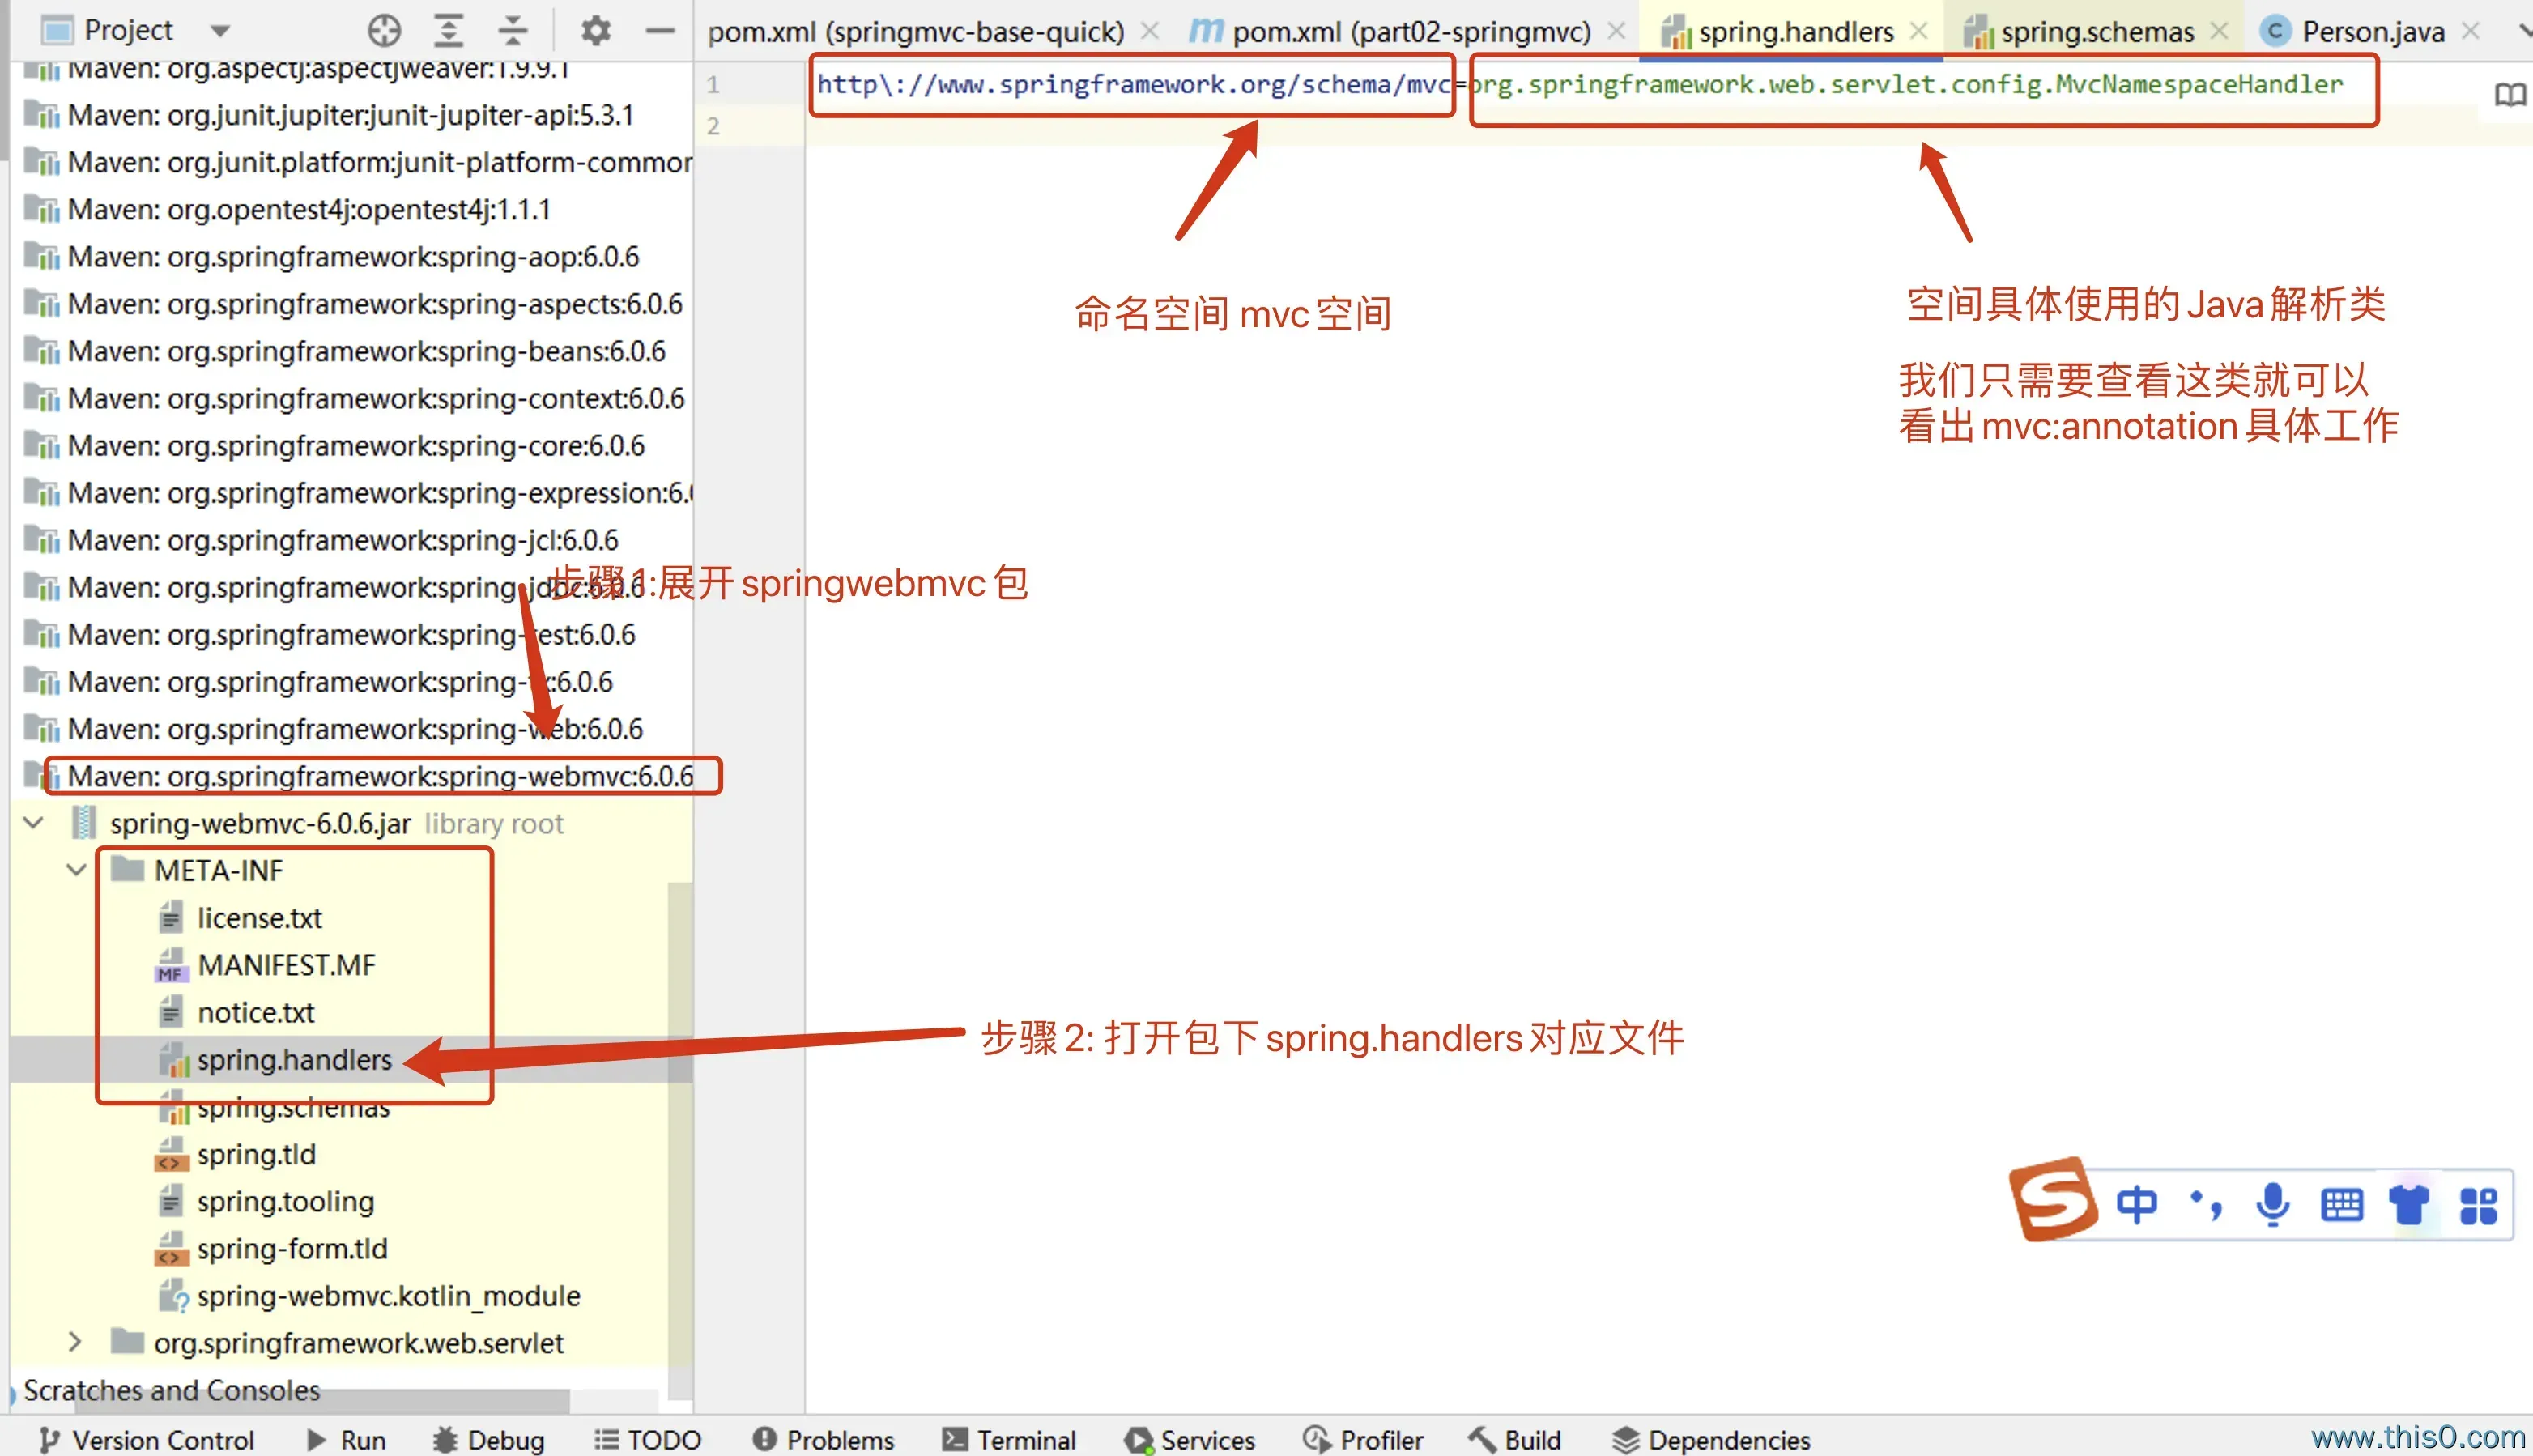Image resolution: width=2533 pixels, height=1456 pixels.
Task: Select spring.tooling file in tree
Action: [x=285, y=1201]
